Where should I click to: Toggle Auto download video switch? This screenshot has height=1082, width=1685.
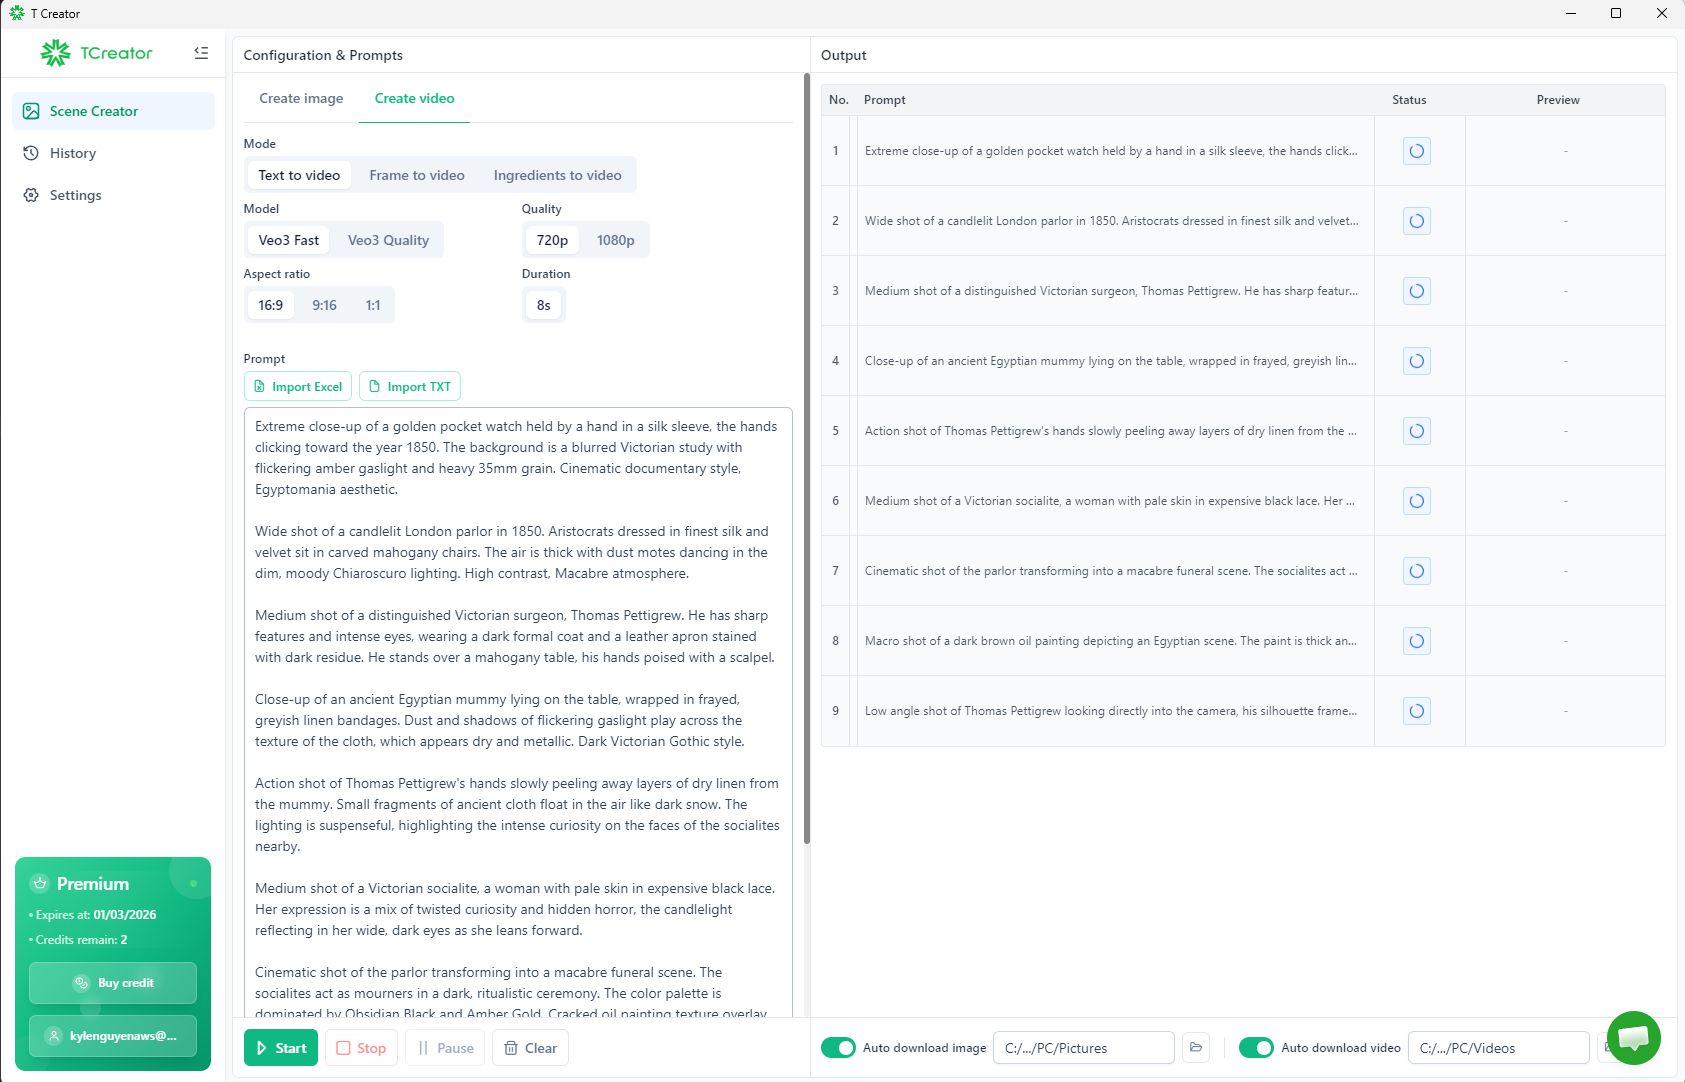pyautogui.click(x=1256, y=1048)
